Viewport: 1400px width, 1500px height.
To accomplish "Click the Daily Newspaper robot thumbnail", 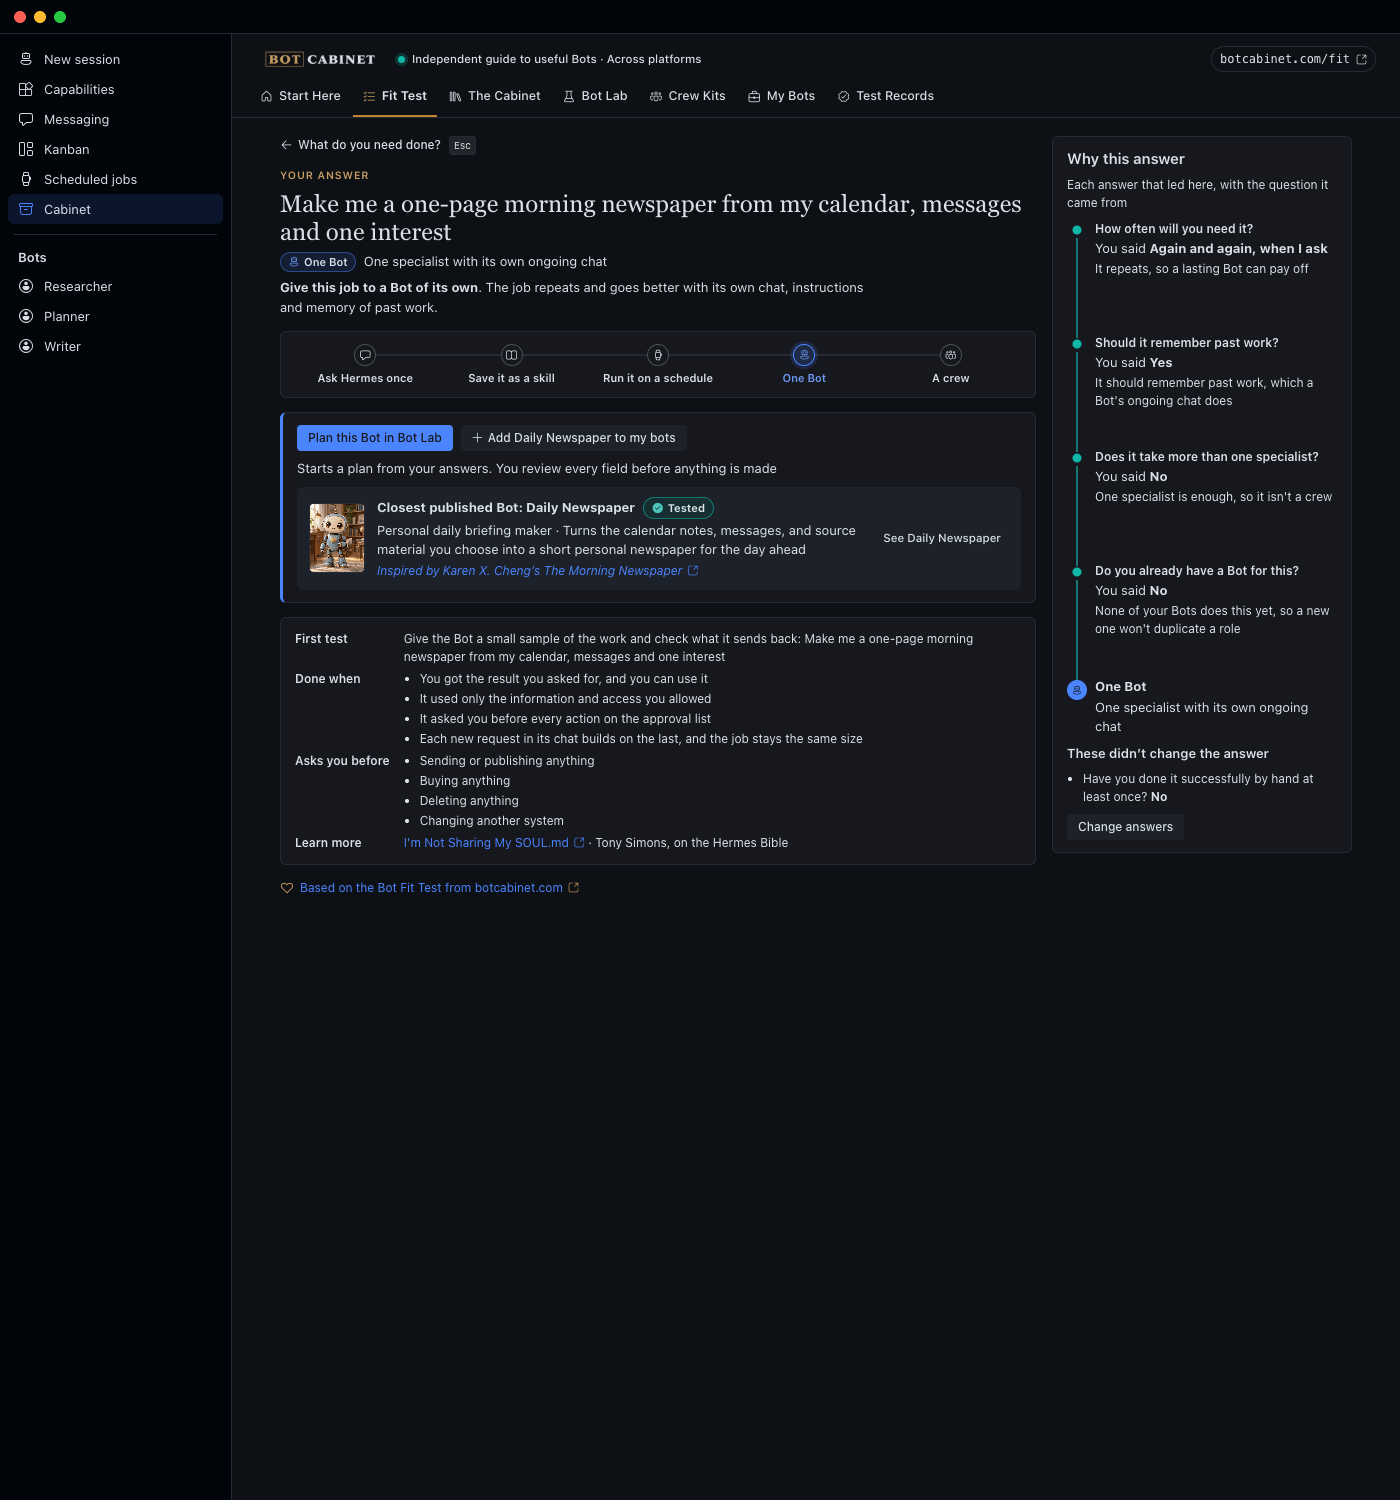I will pyautogui.click(x=337, y=538).
